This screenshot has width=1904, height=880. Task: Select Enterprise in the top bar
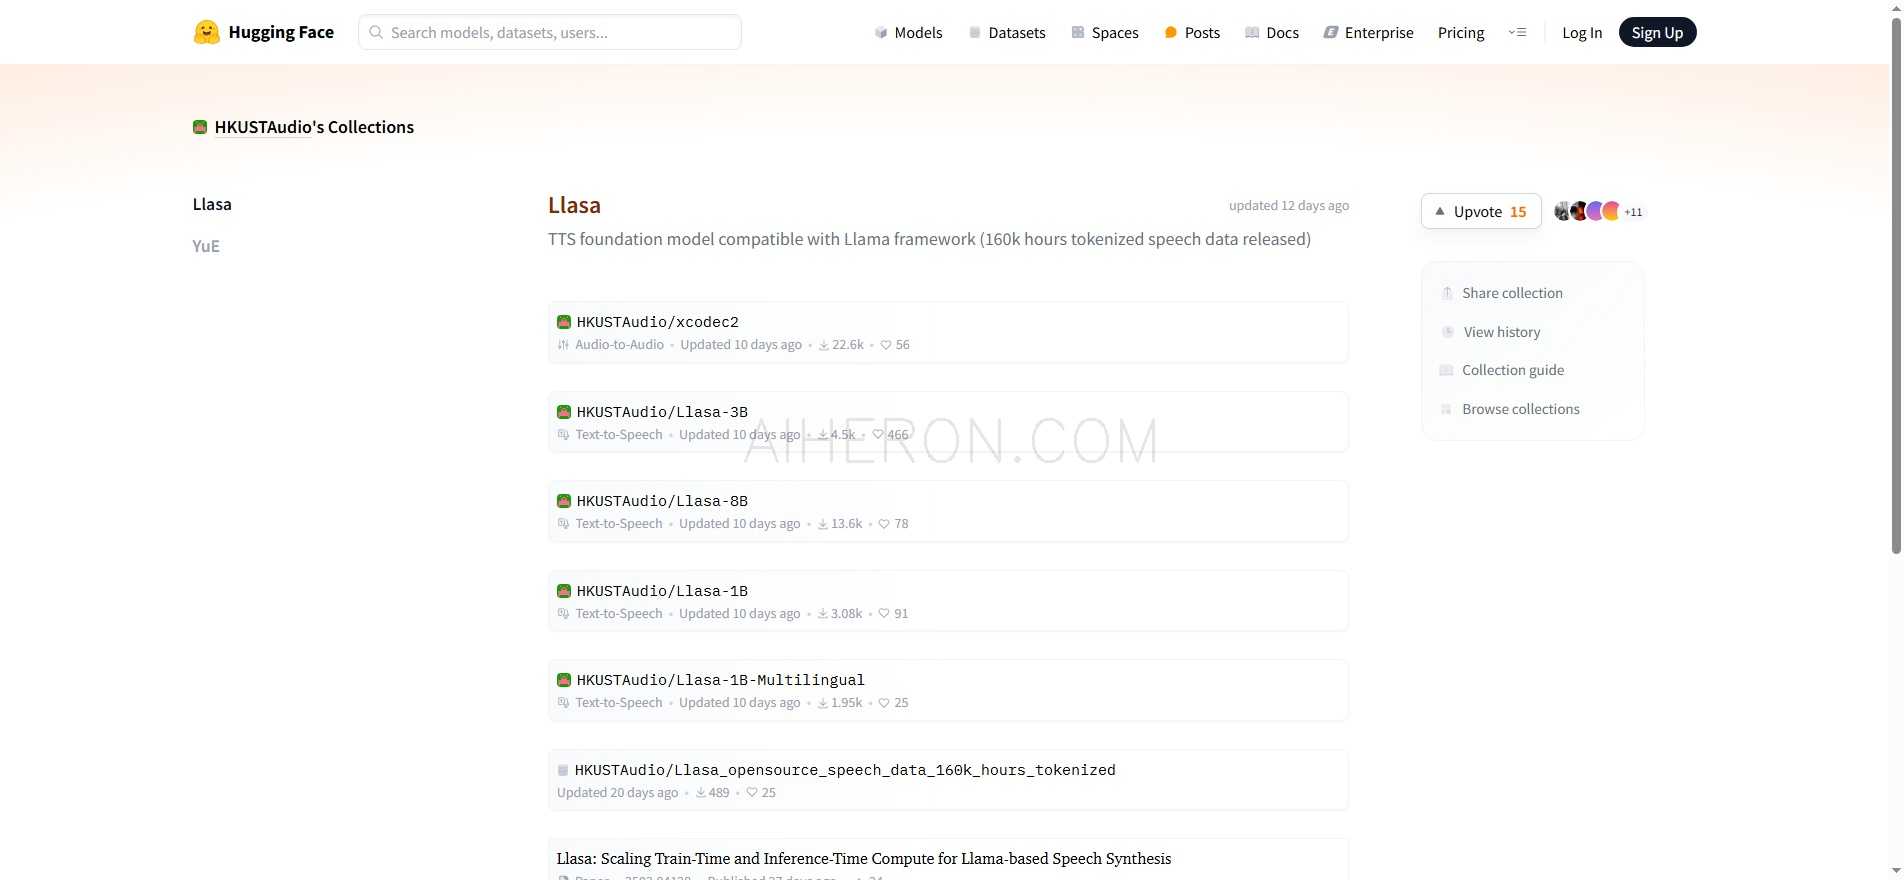point(1368,32)
